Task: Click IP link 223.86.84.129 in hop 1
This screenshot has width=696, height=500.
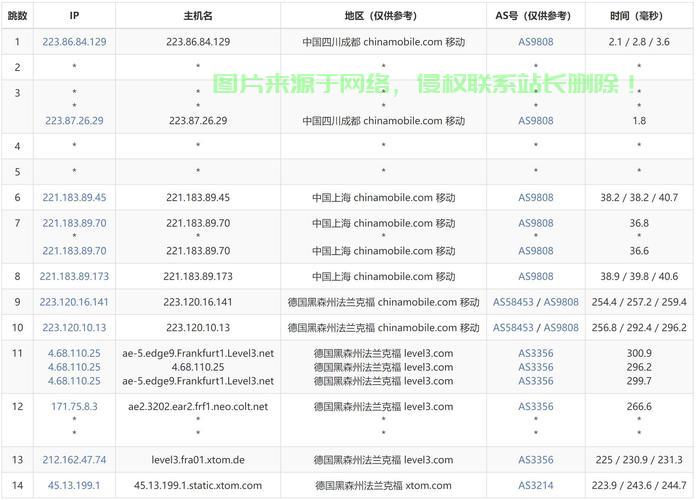Action: pyautogui.click(x=74, y=42)
